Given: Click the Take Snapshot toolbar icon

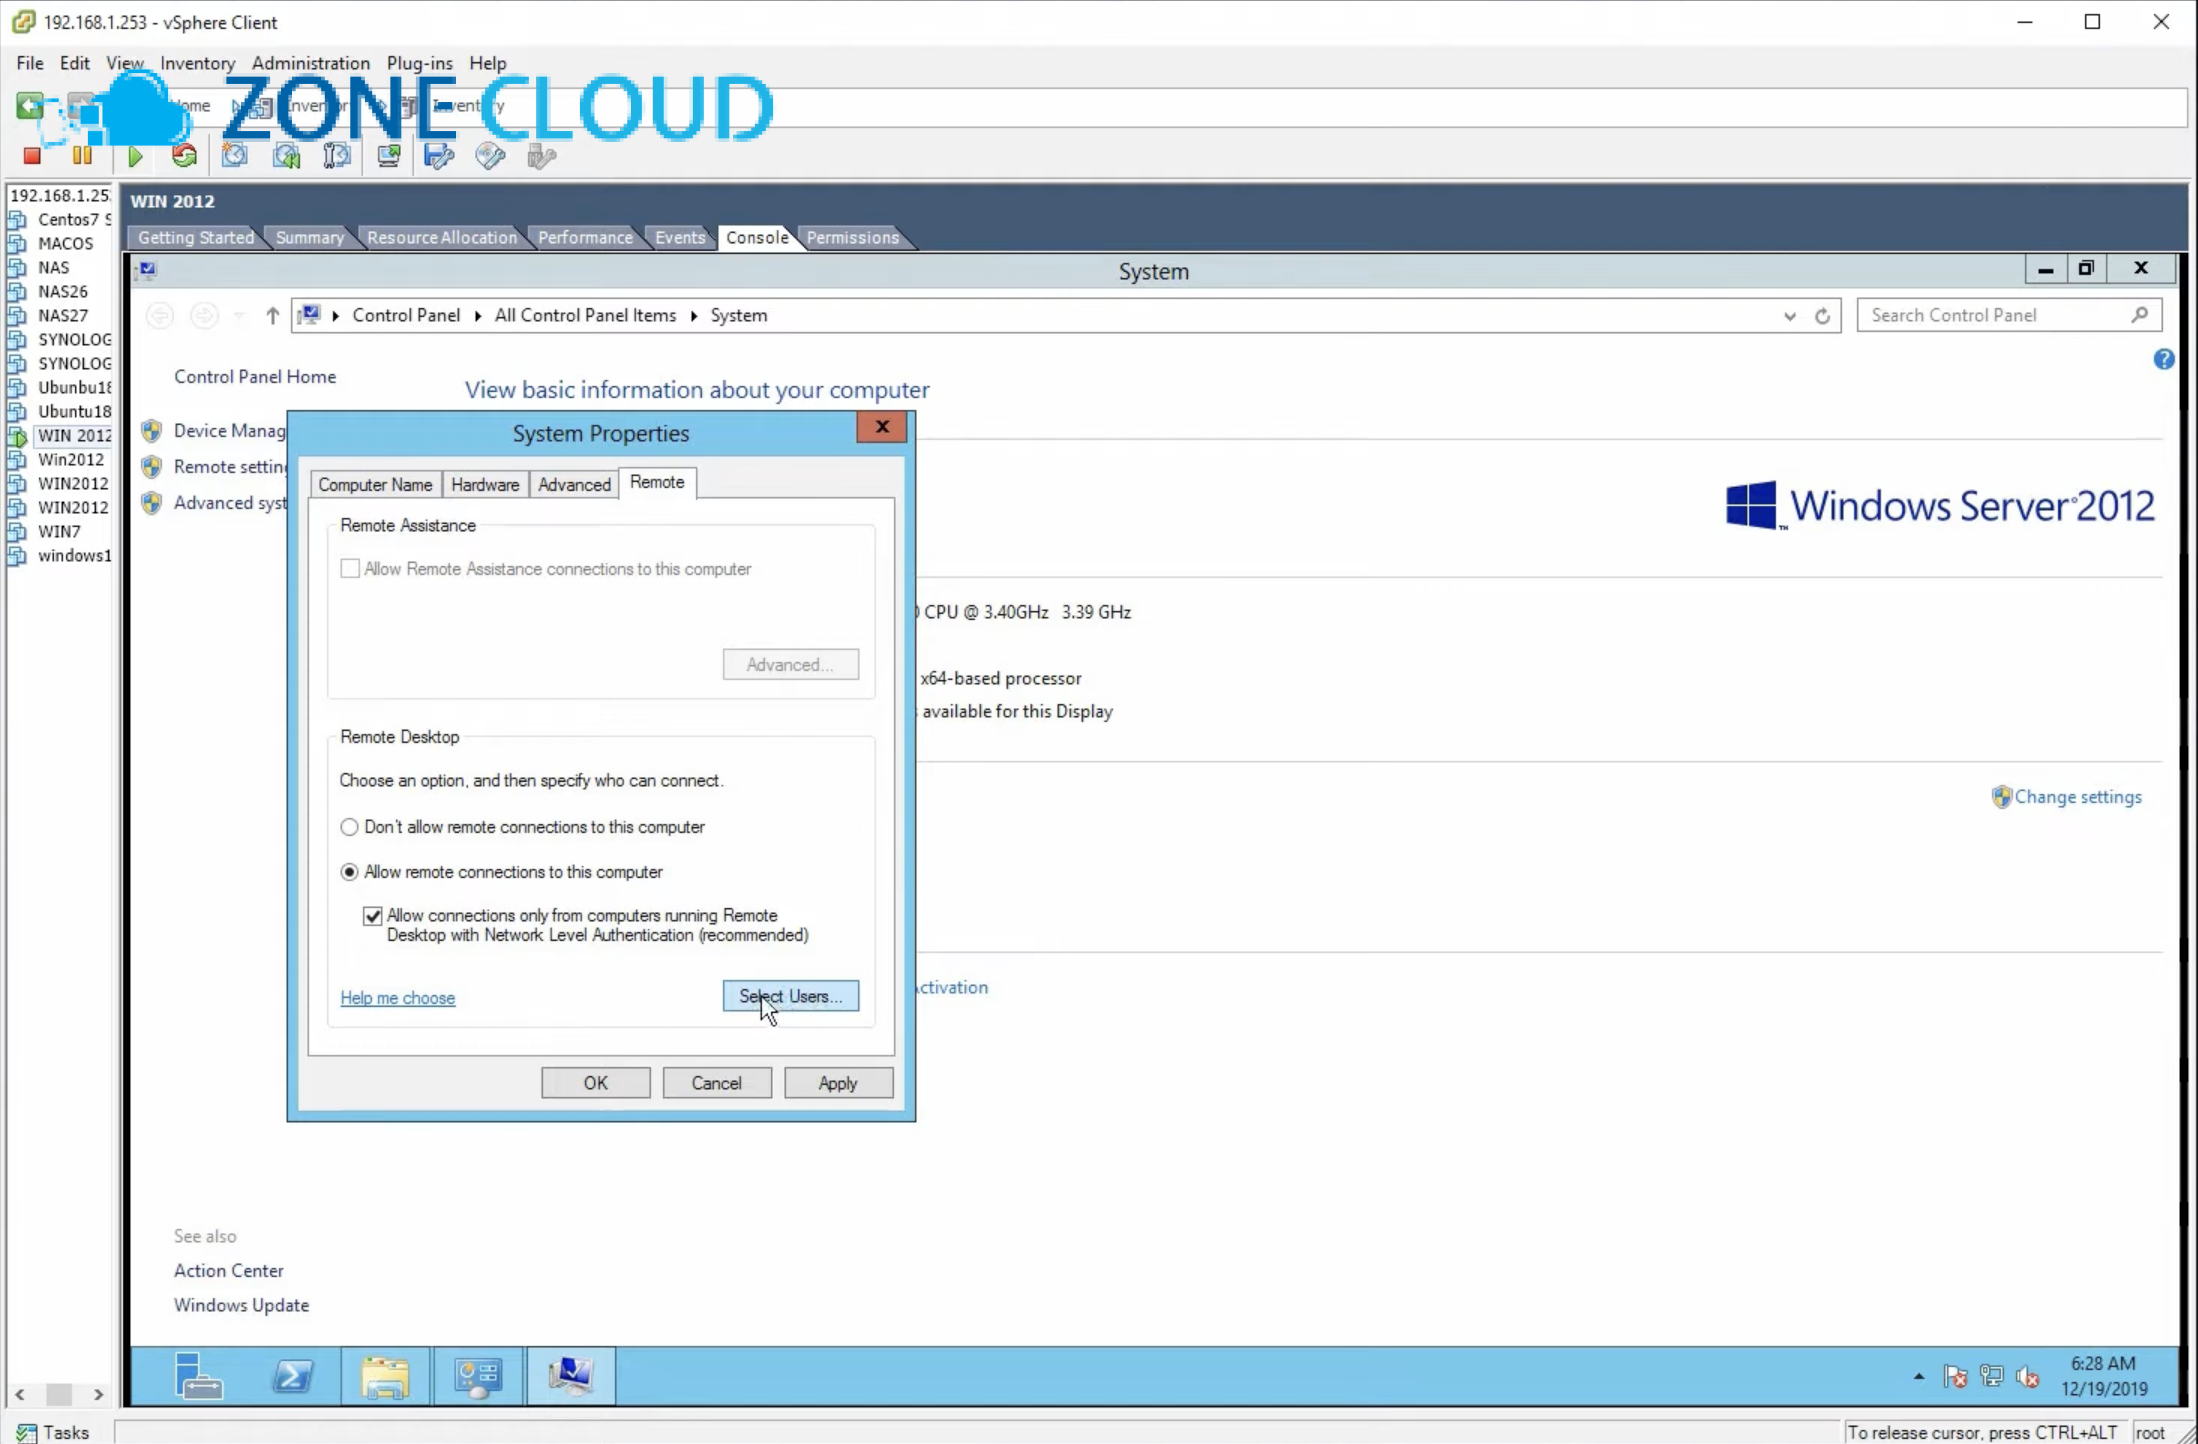Looking at the screenshot, I should 235,156.
